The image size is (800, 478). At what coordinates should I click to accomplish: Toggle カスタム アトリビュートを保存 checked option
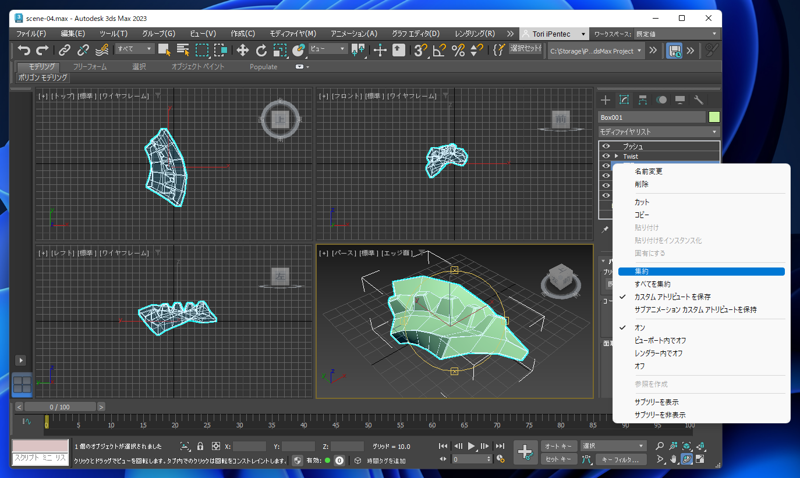click(672, 297)
